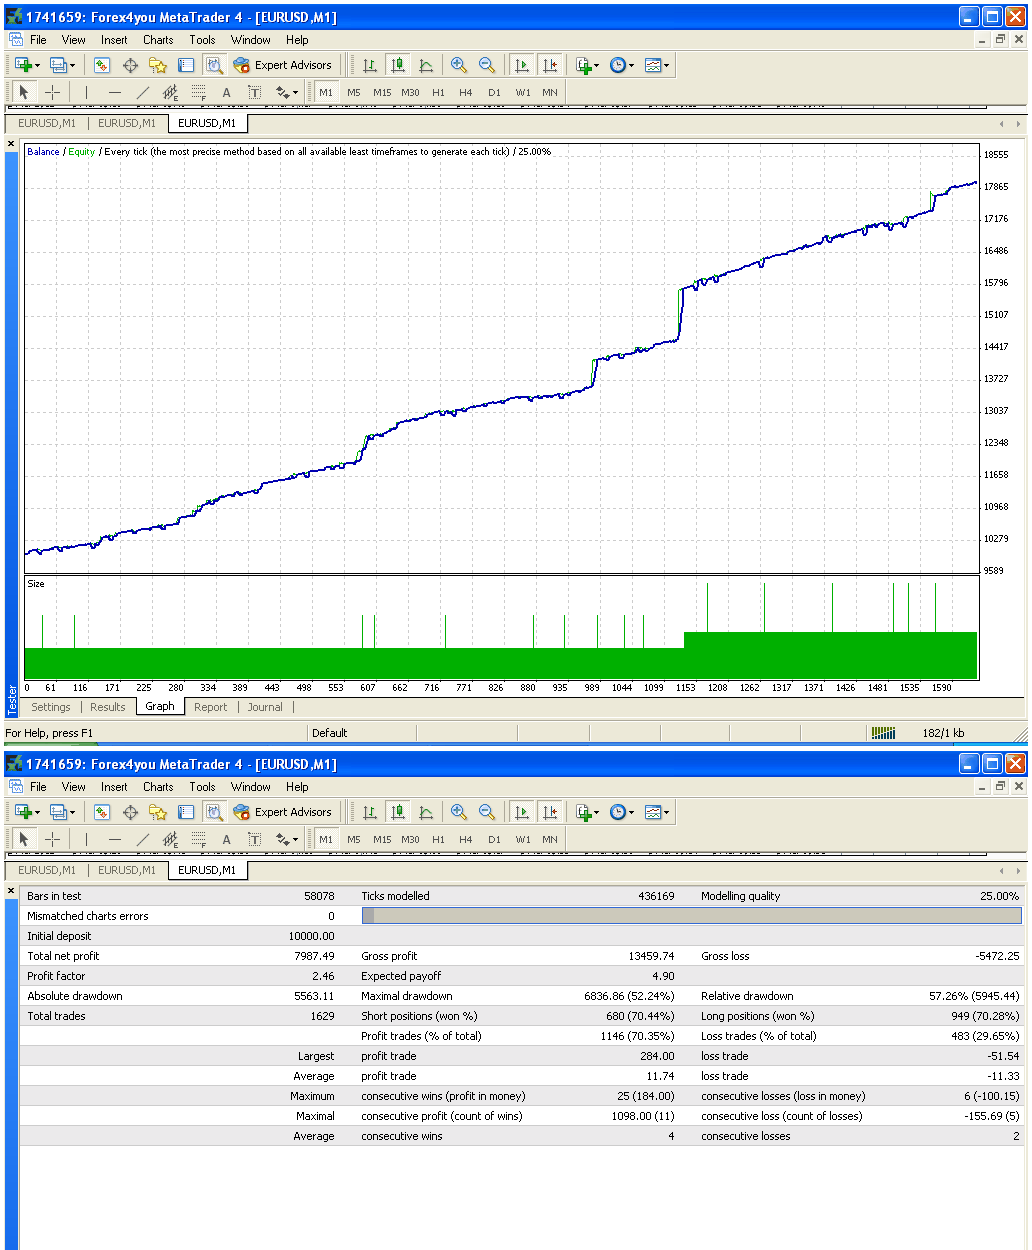Image resolution: width=1032 pixels, height=1250 pixels.
Task: Toggle auto scroll on the chart
Action: 521,64
